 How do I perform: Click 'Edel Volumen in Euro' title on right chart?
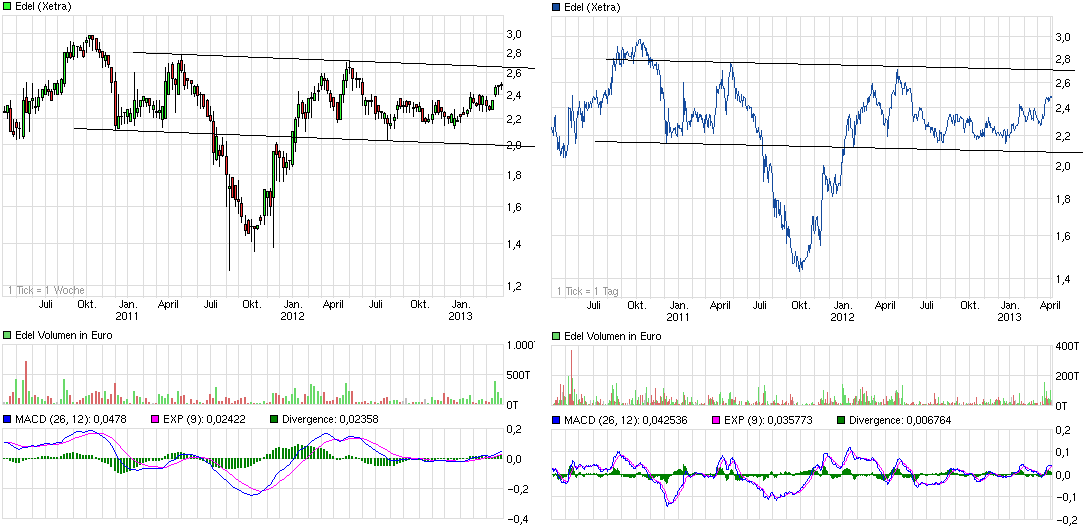pyautogui.click(x=612, y=337)
